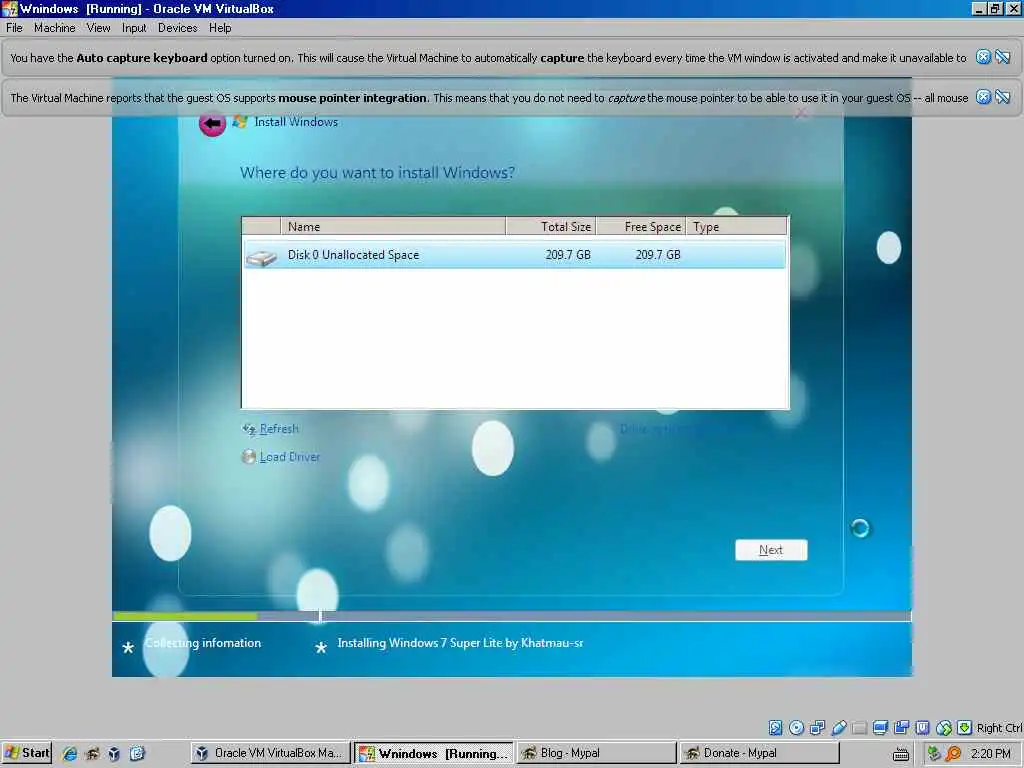The width and height of the screenshot is (1024, 768).
Task: Click the Next button
Action: point(771,550)
